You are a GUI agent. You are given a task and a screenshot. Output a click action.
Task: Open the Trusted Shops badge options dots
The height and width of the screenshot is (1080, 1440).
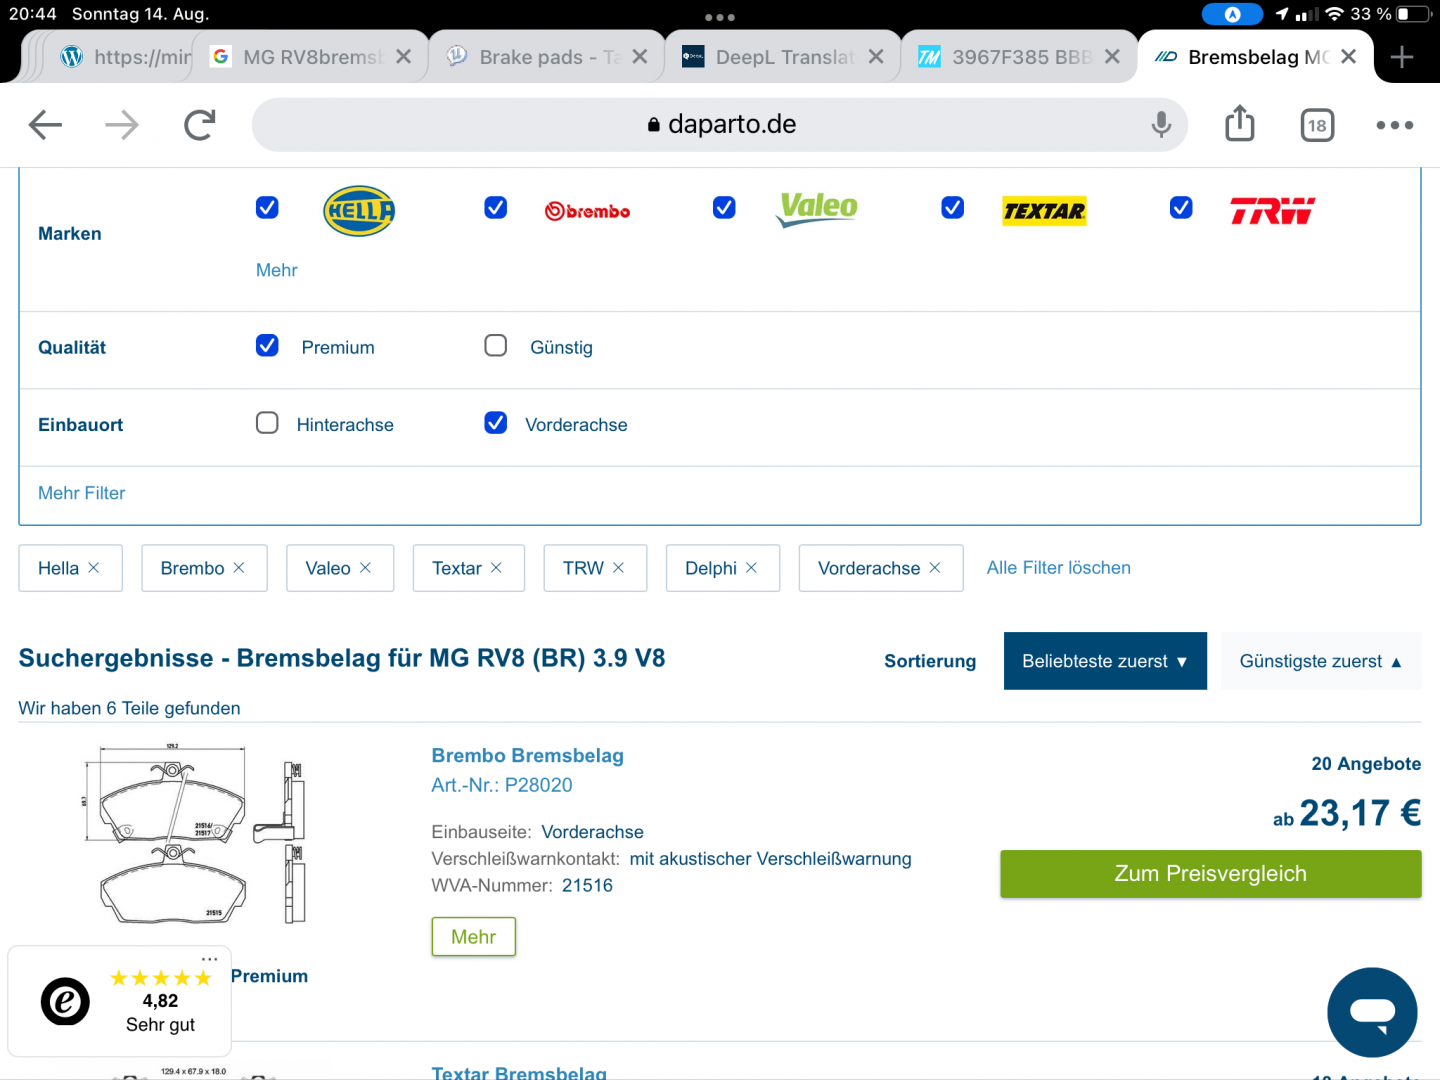coord(210,959)
